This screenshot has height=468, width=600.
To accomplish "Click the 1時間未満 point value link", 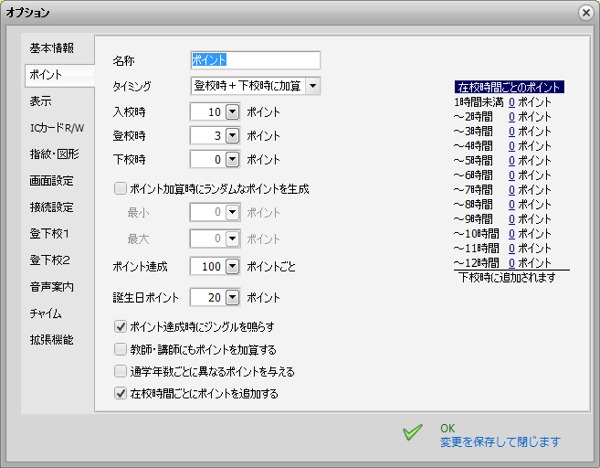I will (x=511, y=102).
